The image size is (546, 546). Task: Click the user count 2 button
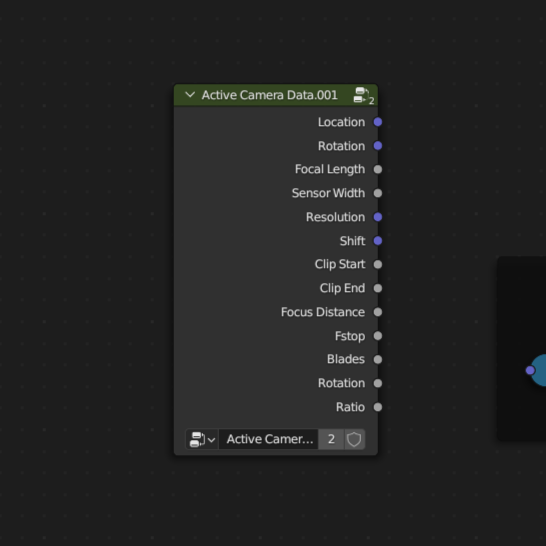click(331, 439)
